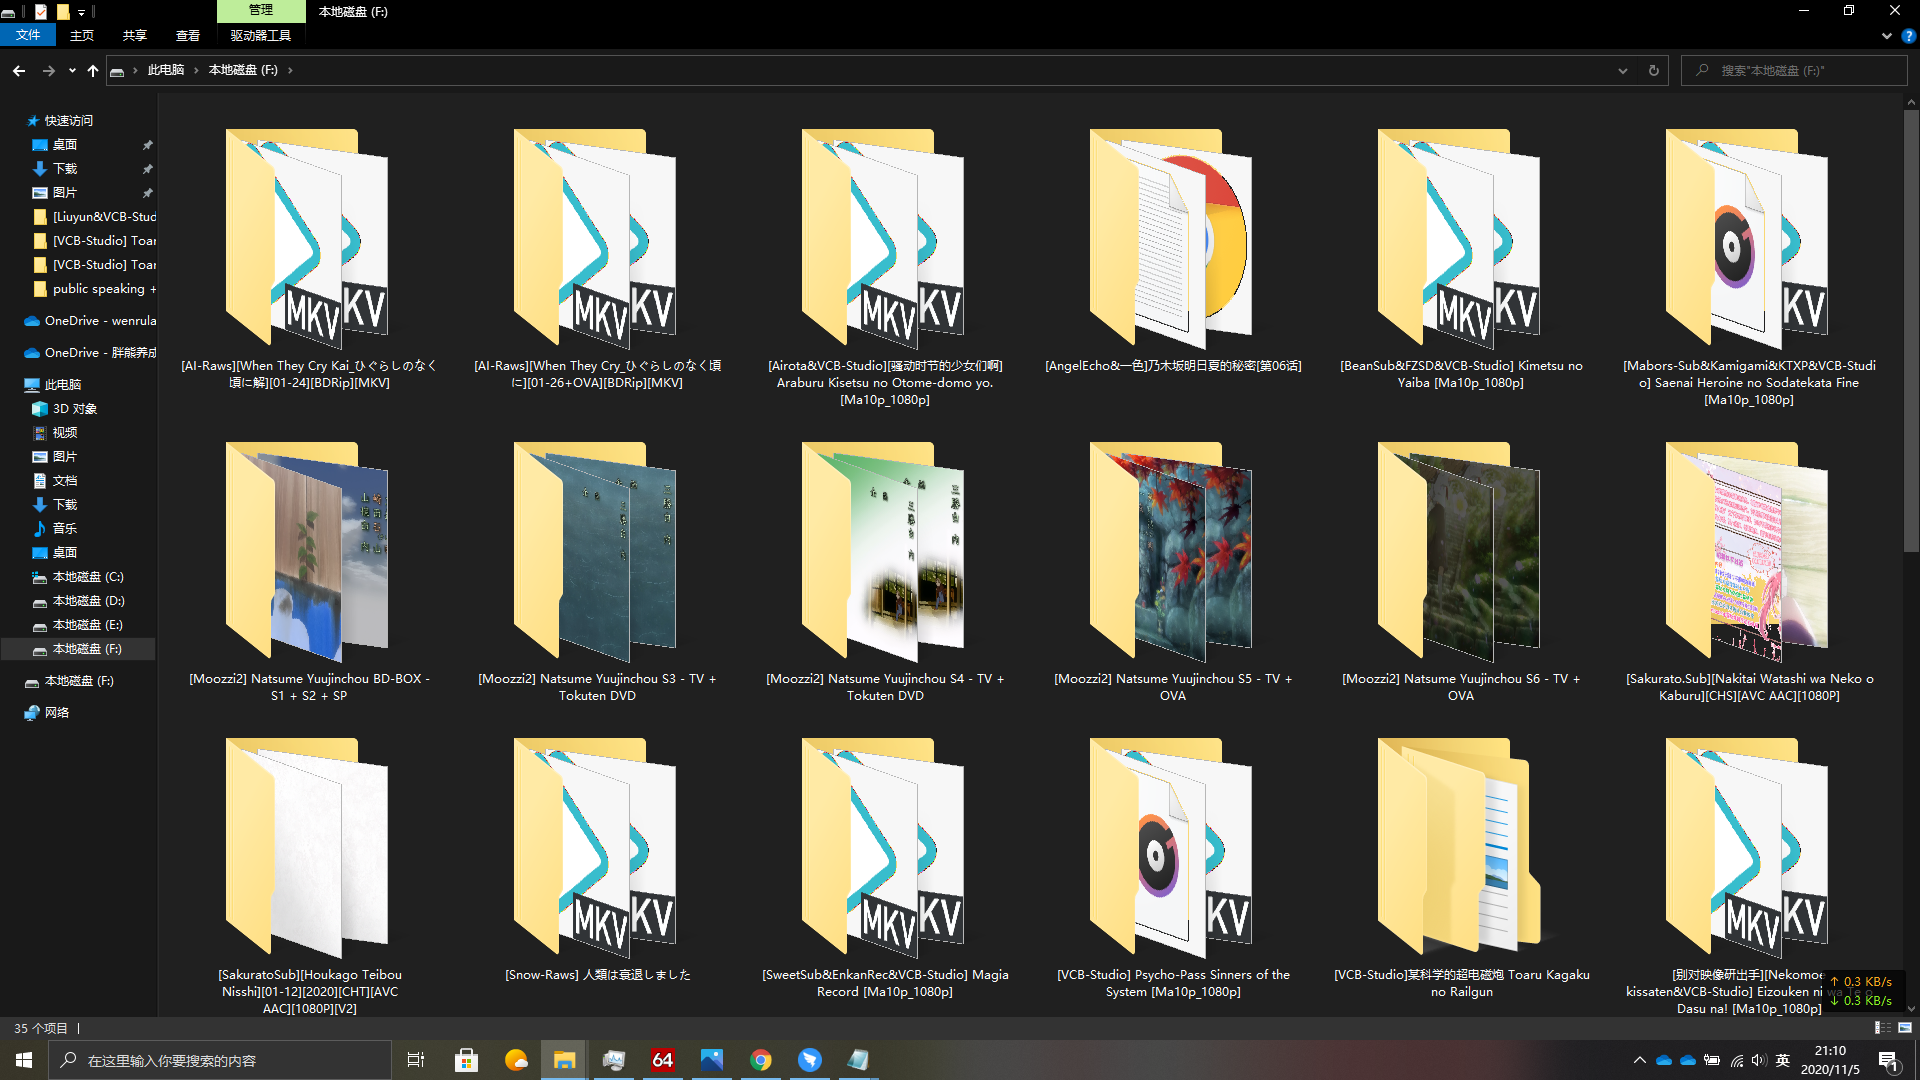Image resolution: width=1920 pixels, height=1080 pixels.
Task: Switch to the 共享 ribbon tab
Action: coord(135,35)
